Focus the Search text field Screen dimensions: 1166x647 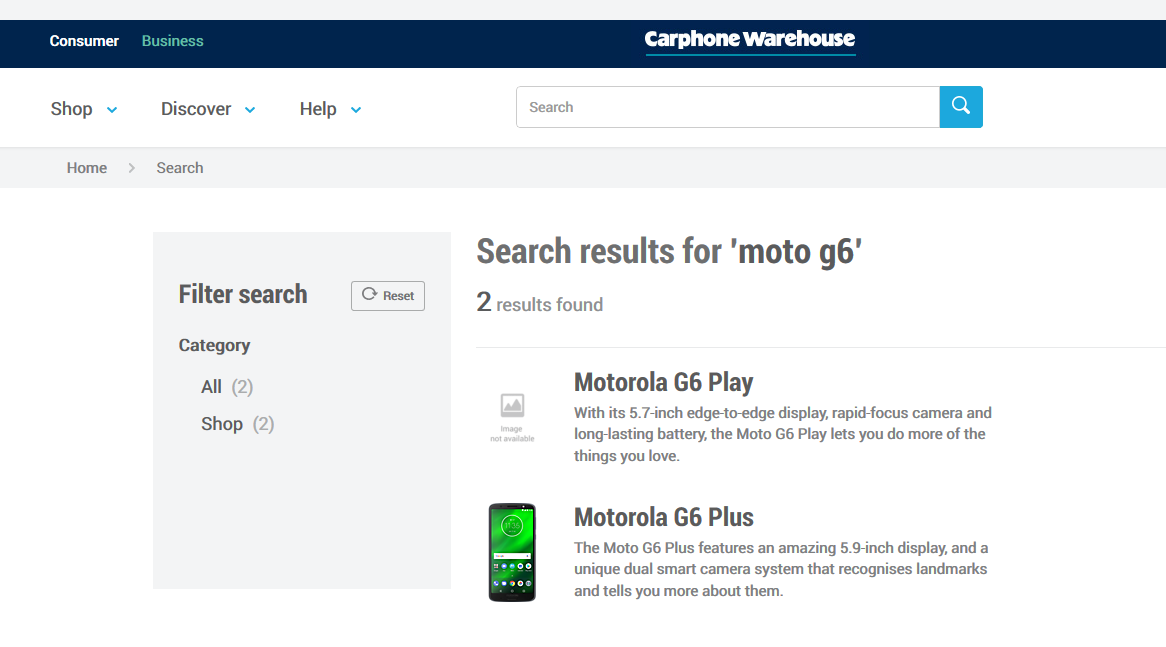pos(728,107)
